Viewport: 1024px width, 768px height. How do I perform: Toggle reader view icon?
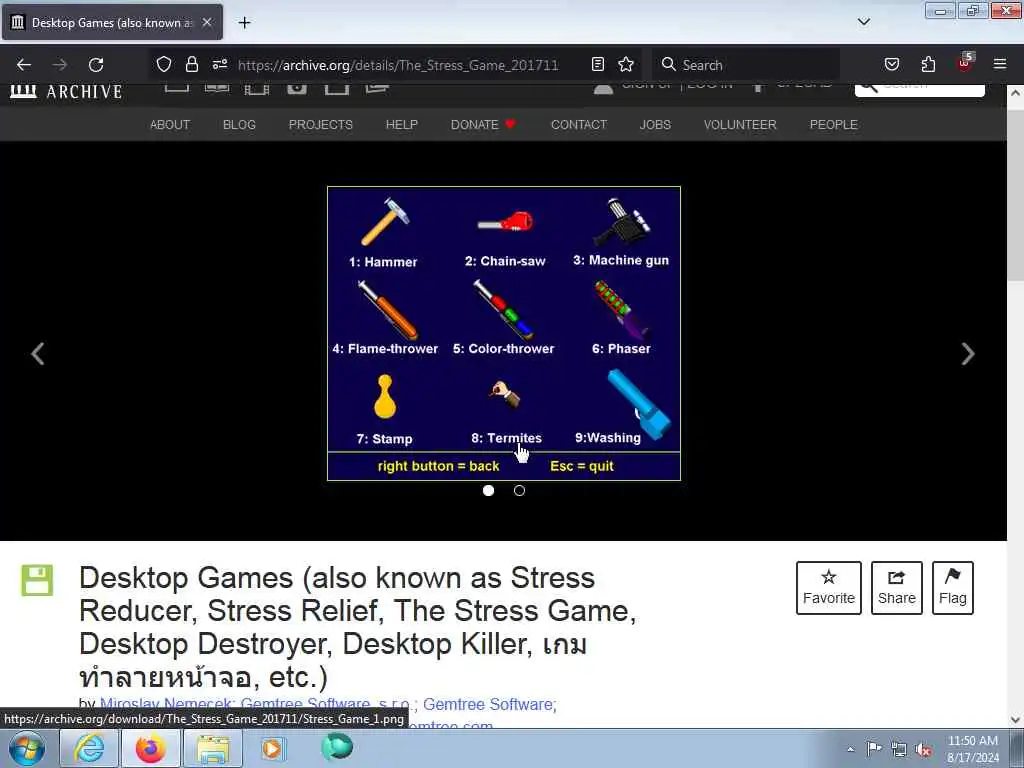click(x=598, y=64)
